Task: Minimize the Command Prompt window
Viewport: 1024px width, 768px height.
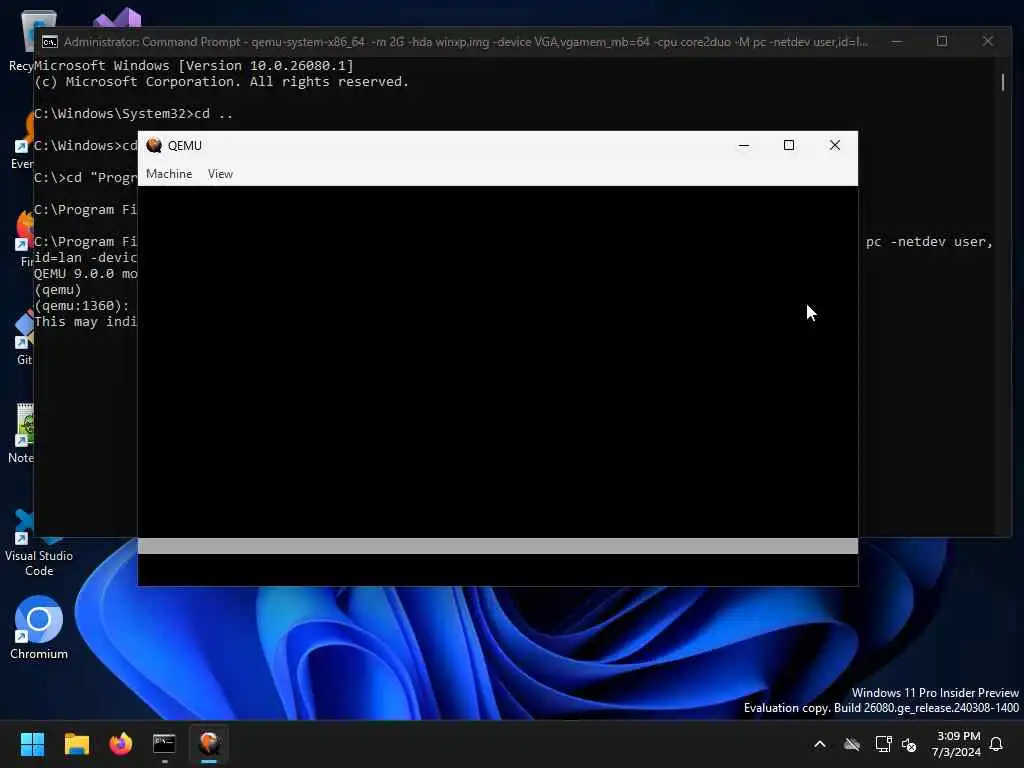Action: [x=897, y=42]
